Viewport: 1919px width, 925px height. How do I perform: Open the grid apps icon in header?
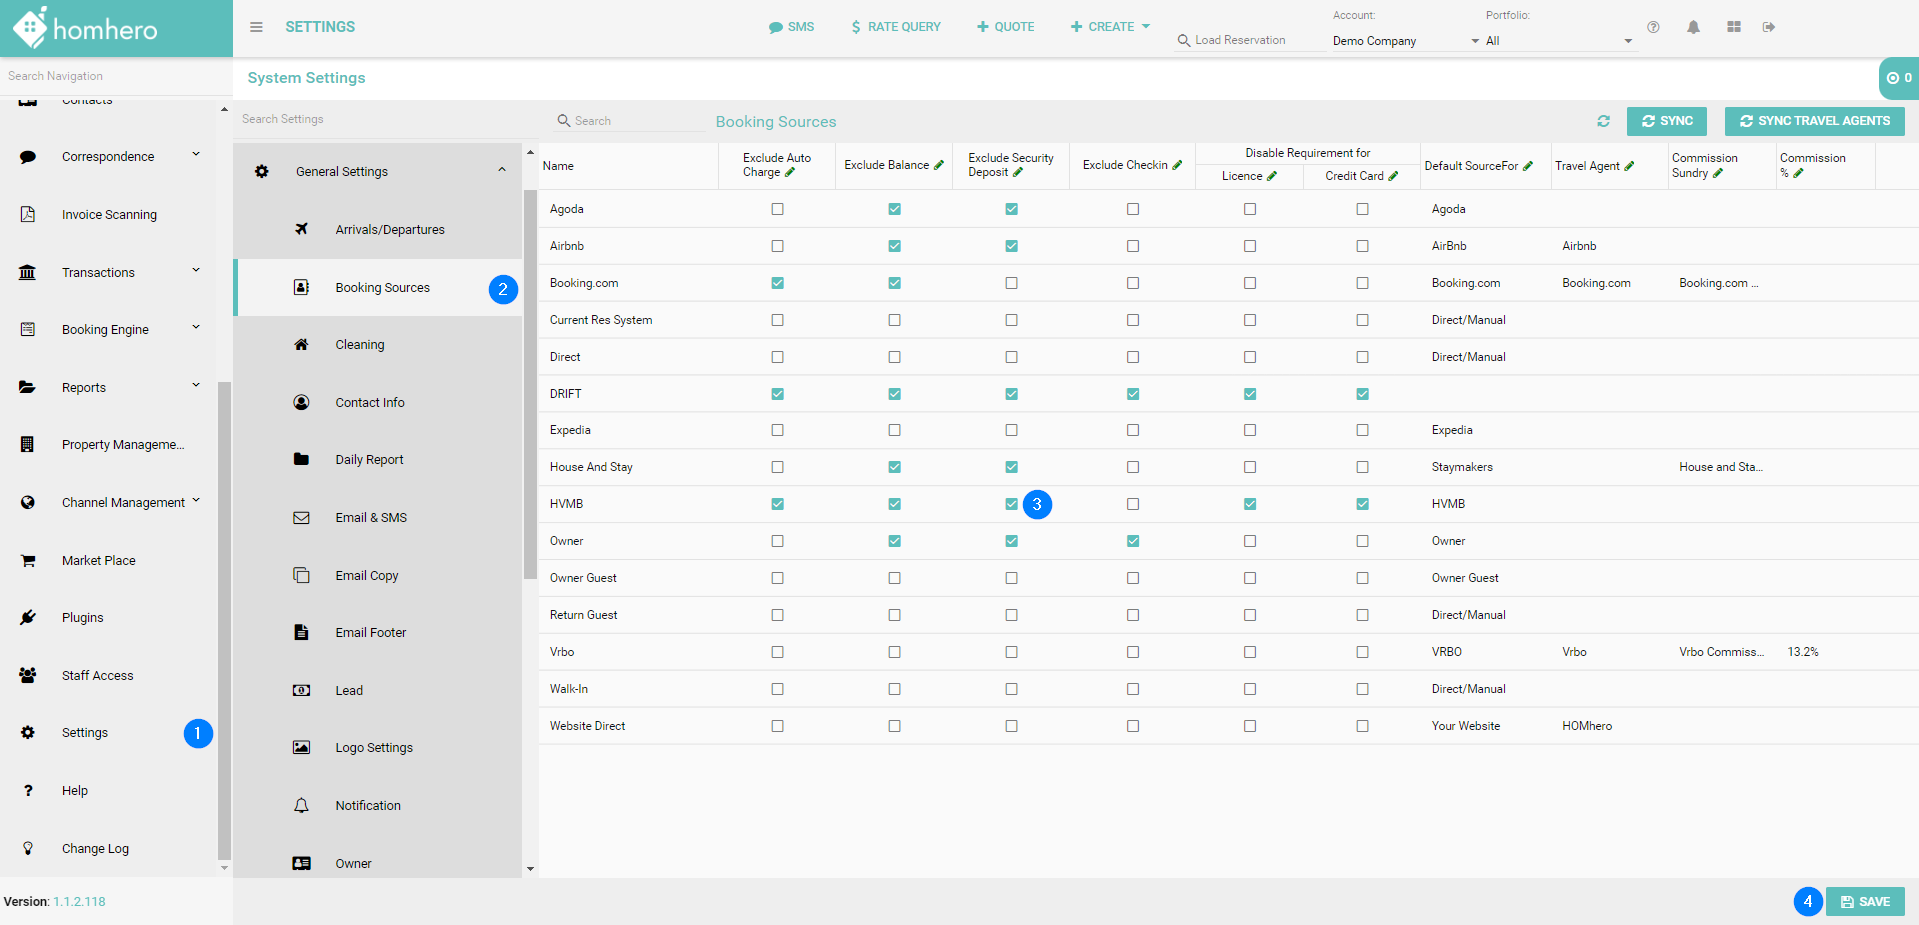(1734, 27)
